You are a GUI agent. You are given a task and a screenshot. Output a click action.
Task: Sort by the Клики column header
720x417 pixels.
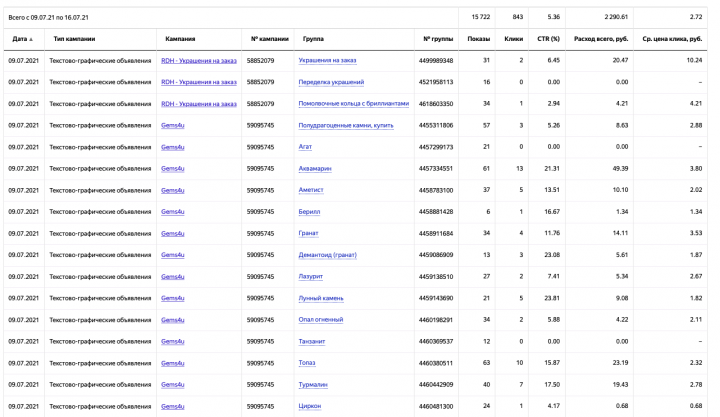click(x=513, y=39)
